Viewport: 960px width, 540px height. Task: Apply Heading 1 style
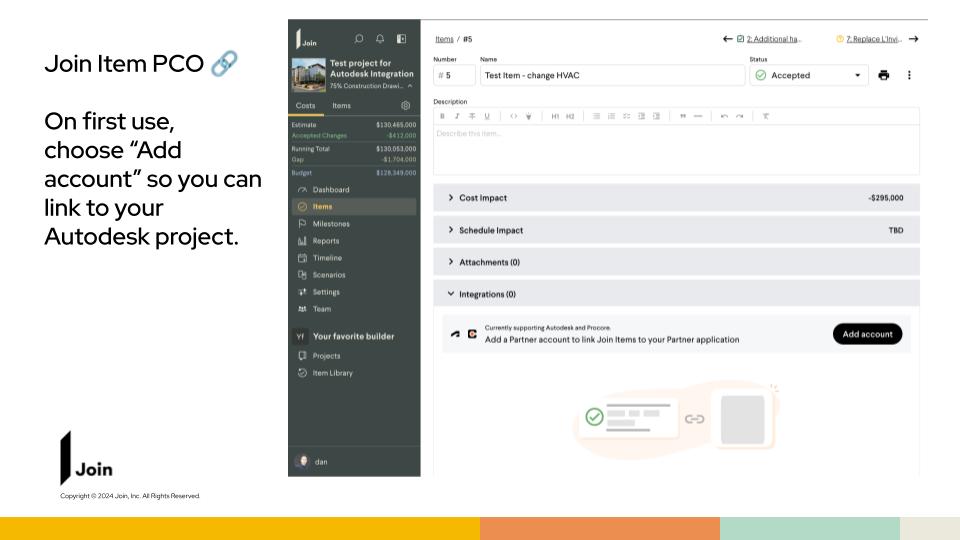555,116
